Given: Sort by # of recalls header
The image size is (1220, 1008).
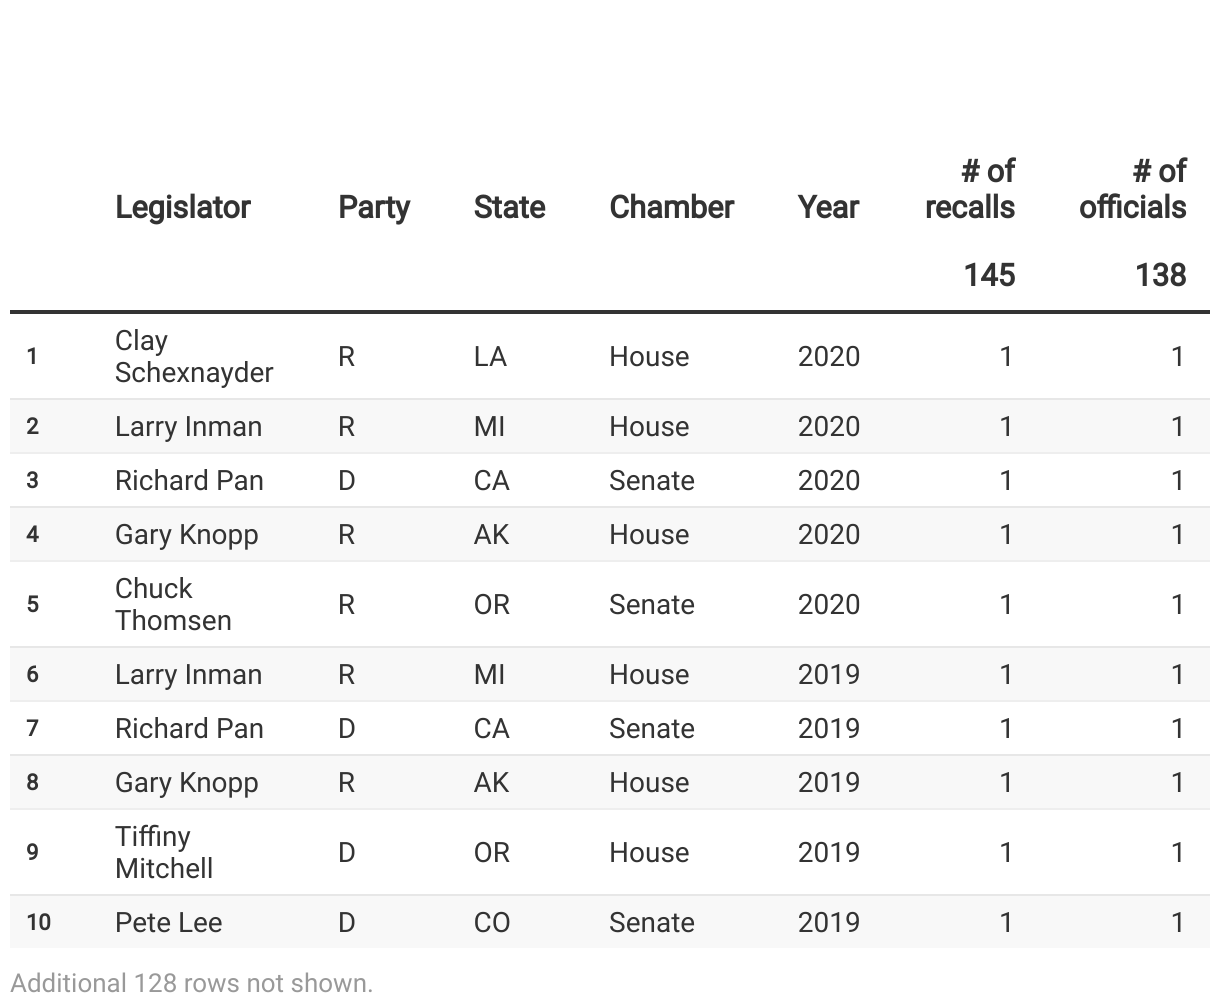Looking at the screenshot, I should click(970, 189).
